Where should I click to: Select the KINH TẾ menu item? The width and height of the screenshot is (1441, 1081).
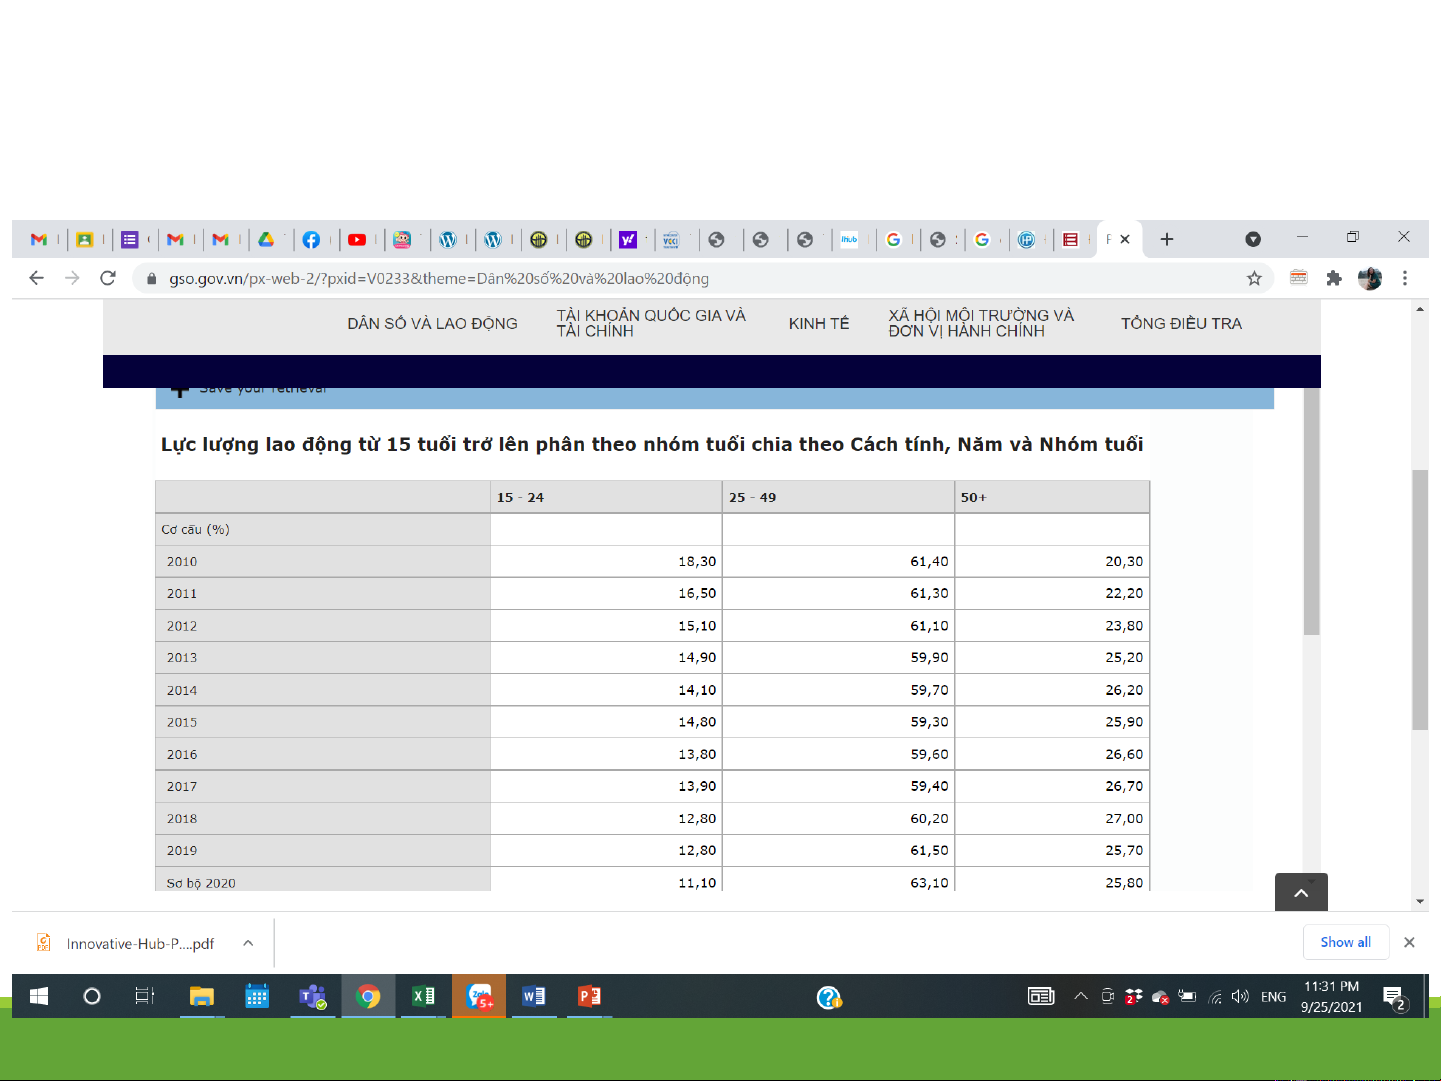pyautogui.click(x=818, y=324)
